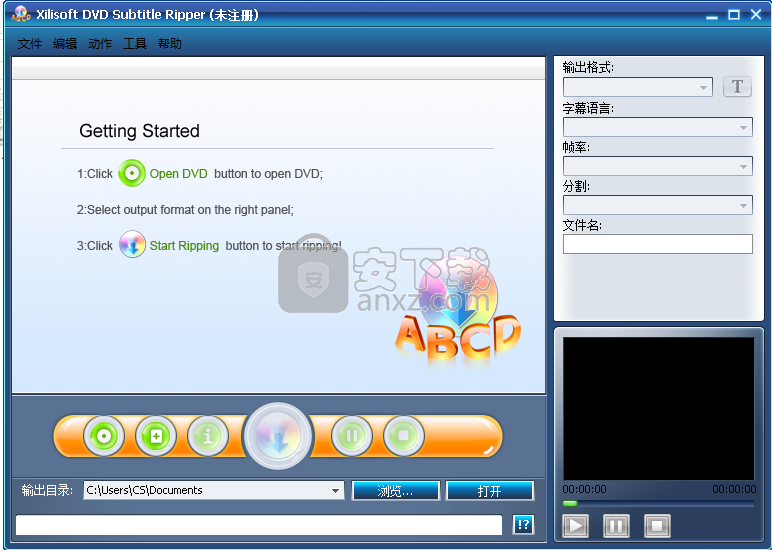The height and width of the screenshot is (550, 772).
Task: Start ripping with the large center button
Action: click(278, 437)
